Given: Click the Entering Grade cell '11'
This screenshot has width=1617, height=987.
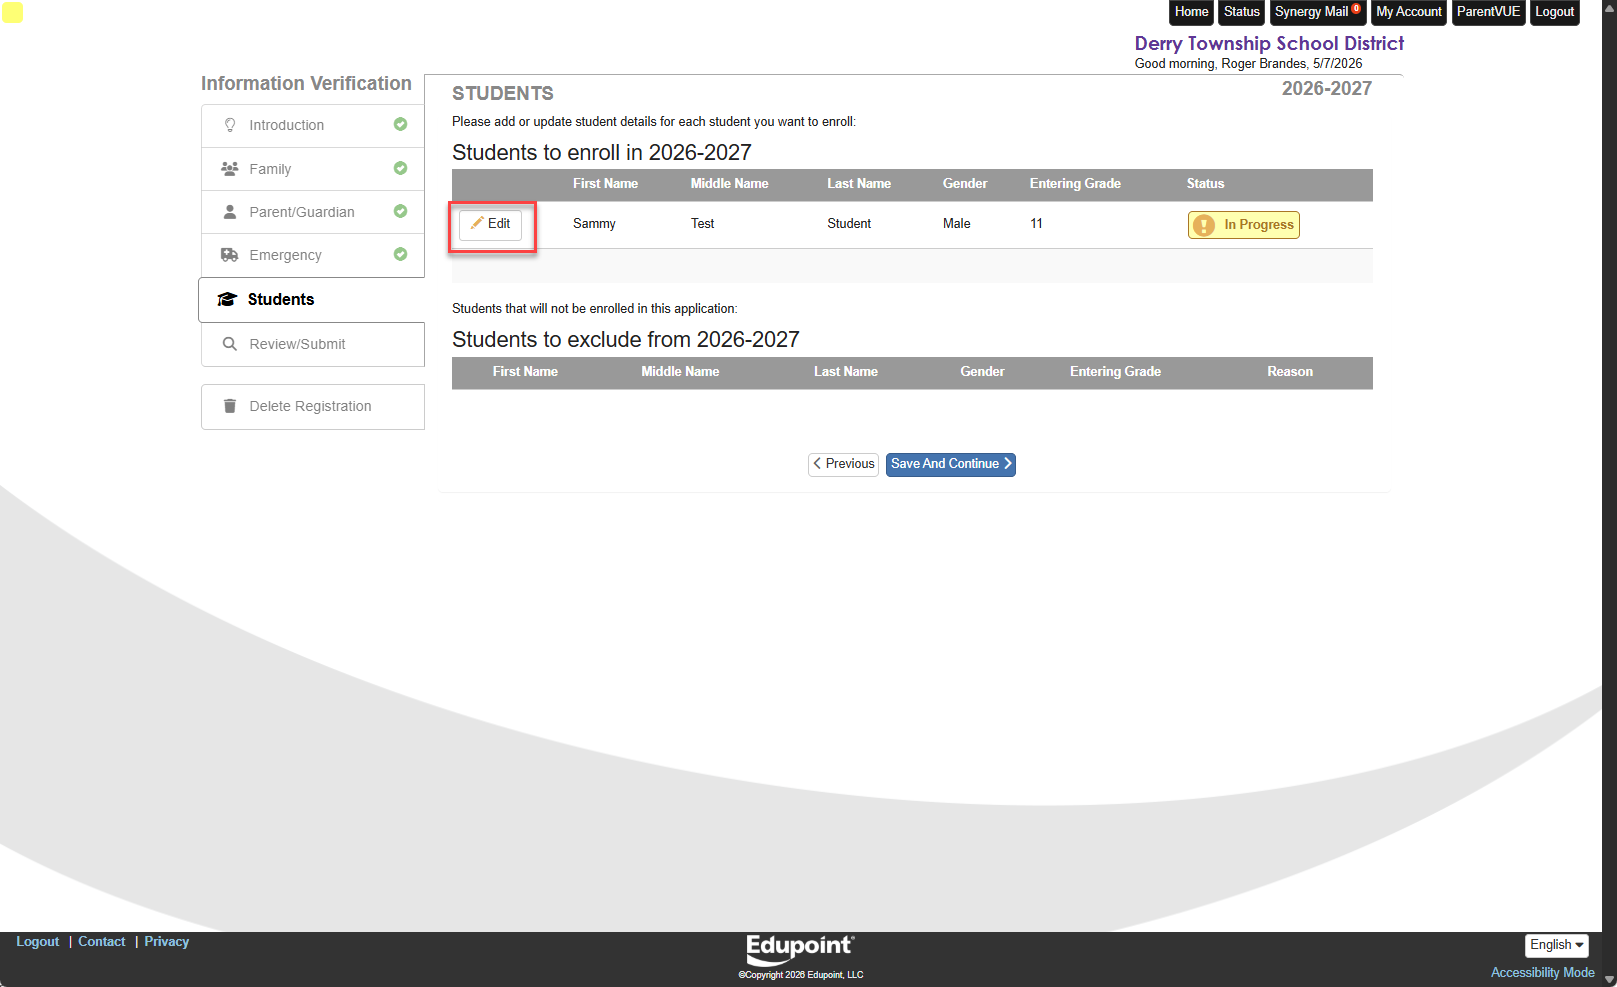Looking at the screenshot, I should click(x=1036, y=224).
